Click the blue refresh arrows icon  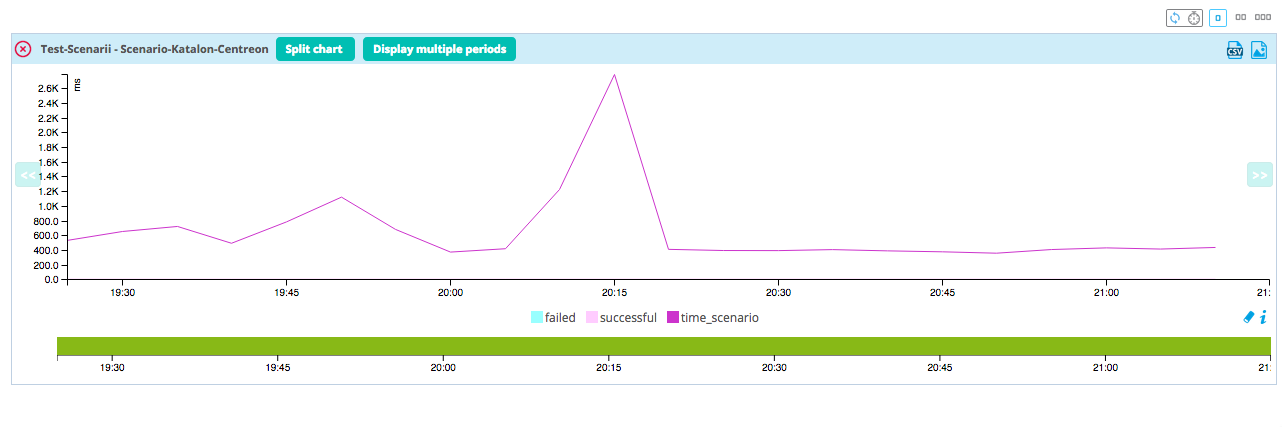(1175, 18)
